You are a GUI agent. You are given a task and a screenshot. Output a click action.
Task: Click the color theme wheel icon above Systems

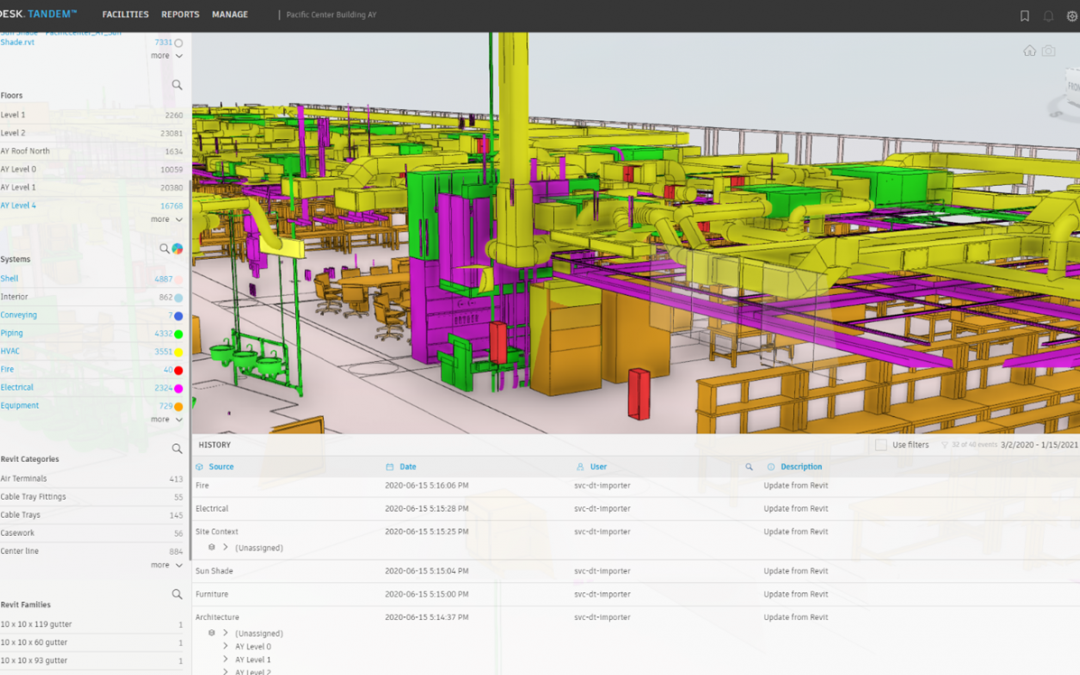(x=178, y=249)
